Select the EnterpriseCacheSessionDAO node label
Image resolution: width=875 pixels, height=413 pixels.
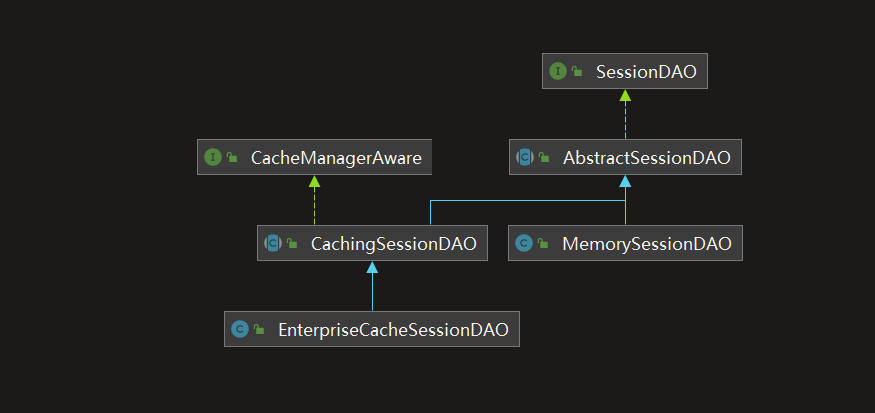pyautogui.click(x=393, y=329)
